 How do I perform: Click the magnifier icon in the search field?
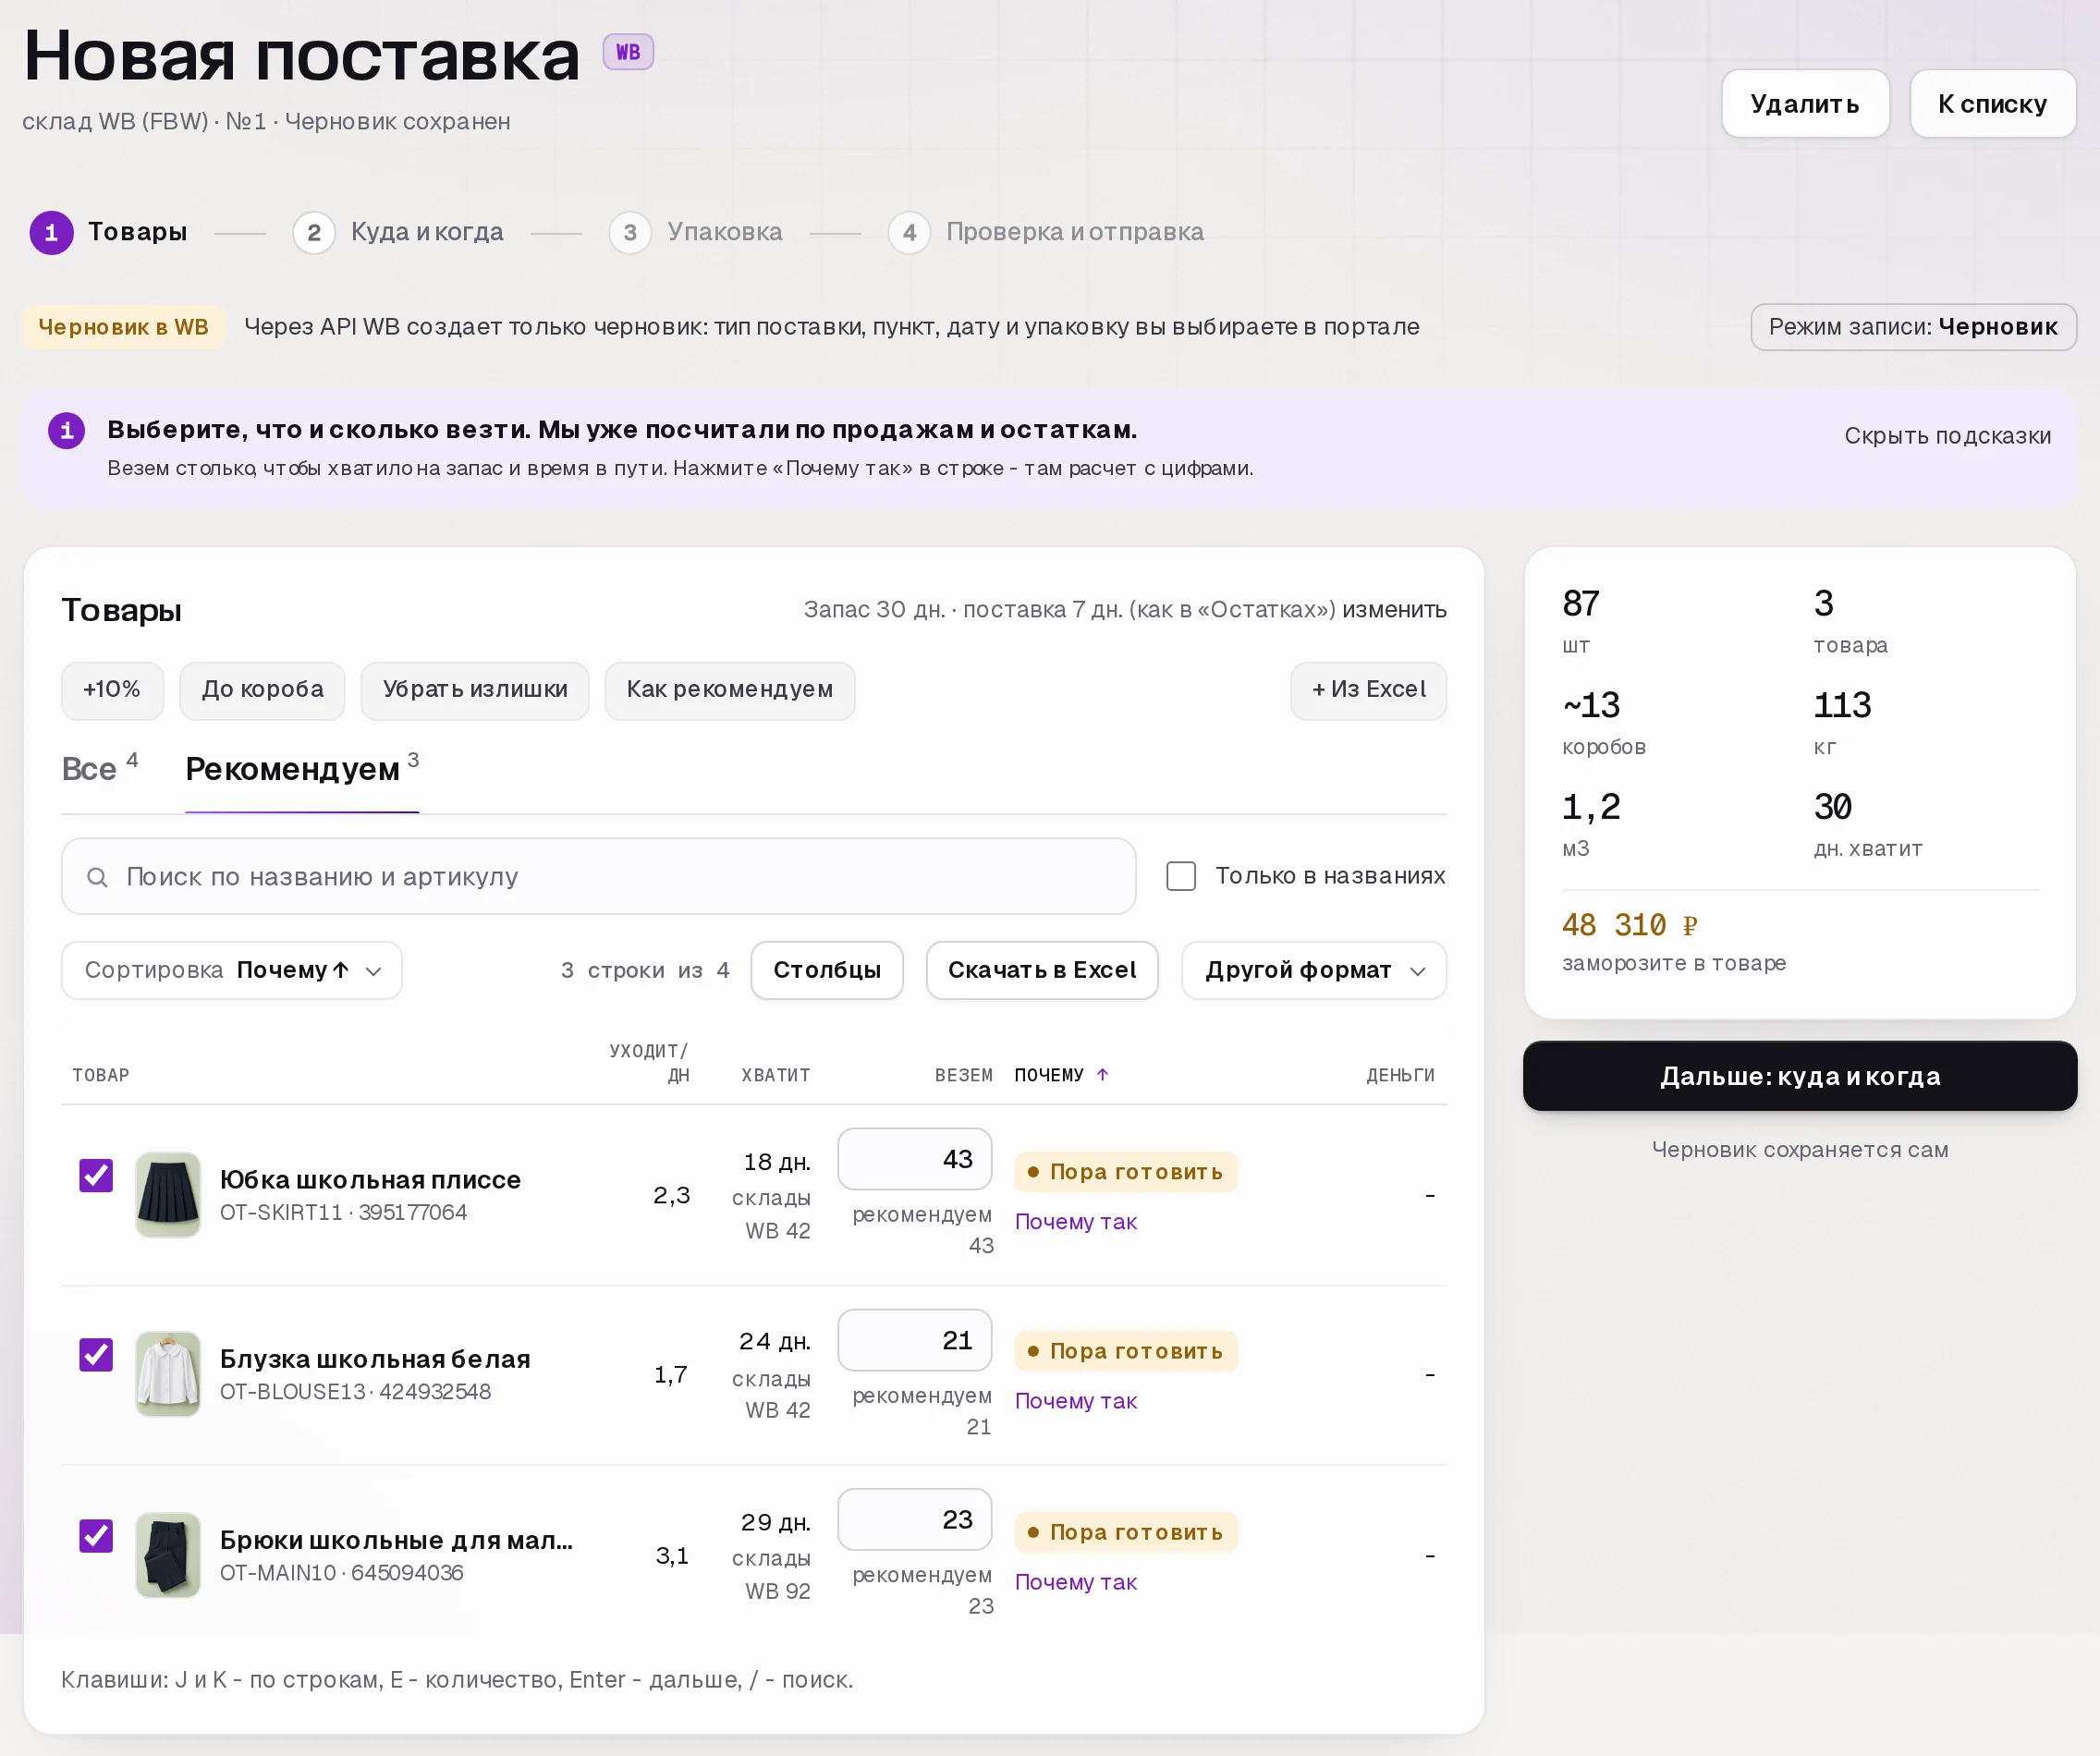tap(97, 877)
